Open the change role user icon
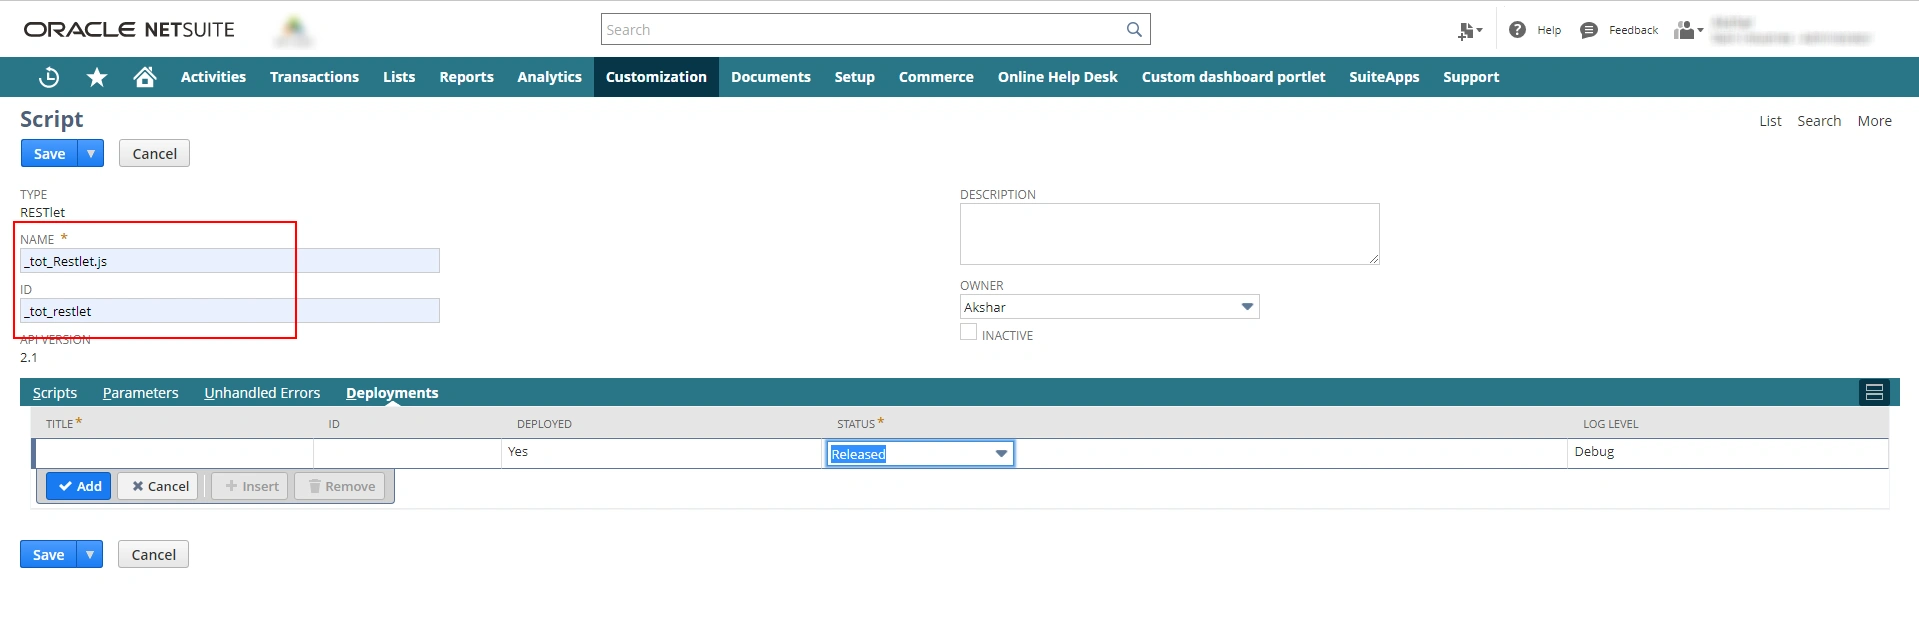Viewport: 1919px width, 618px height. 1687,30
